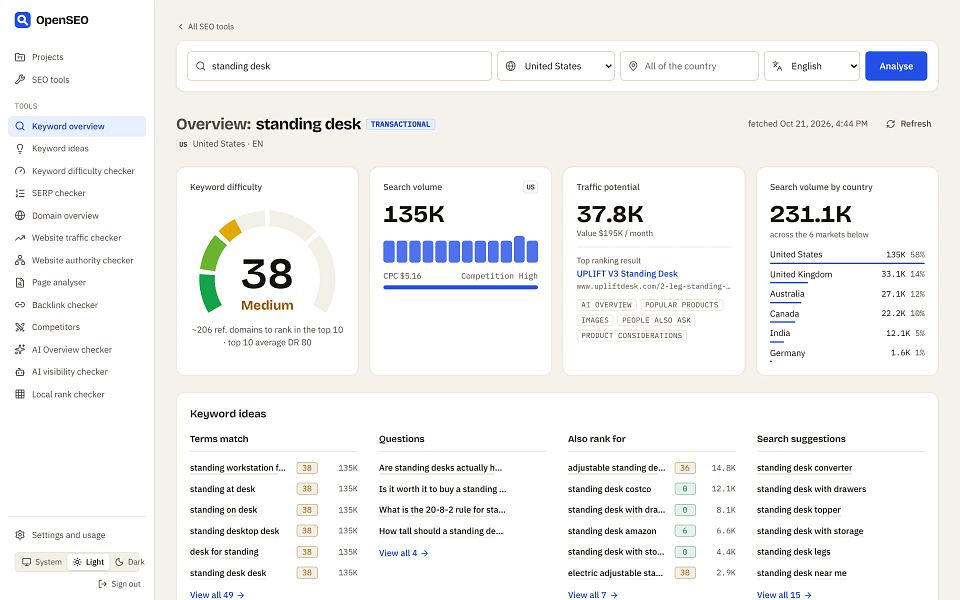The height and width of the screenshot is (600, 960).
Task: Click the standing desk keyword input field
Action: (x=339, y=66)
